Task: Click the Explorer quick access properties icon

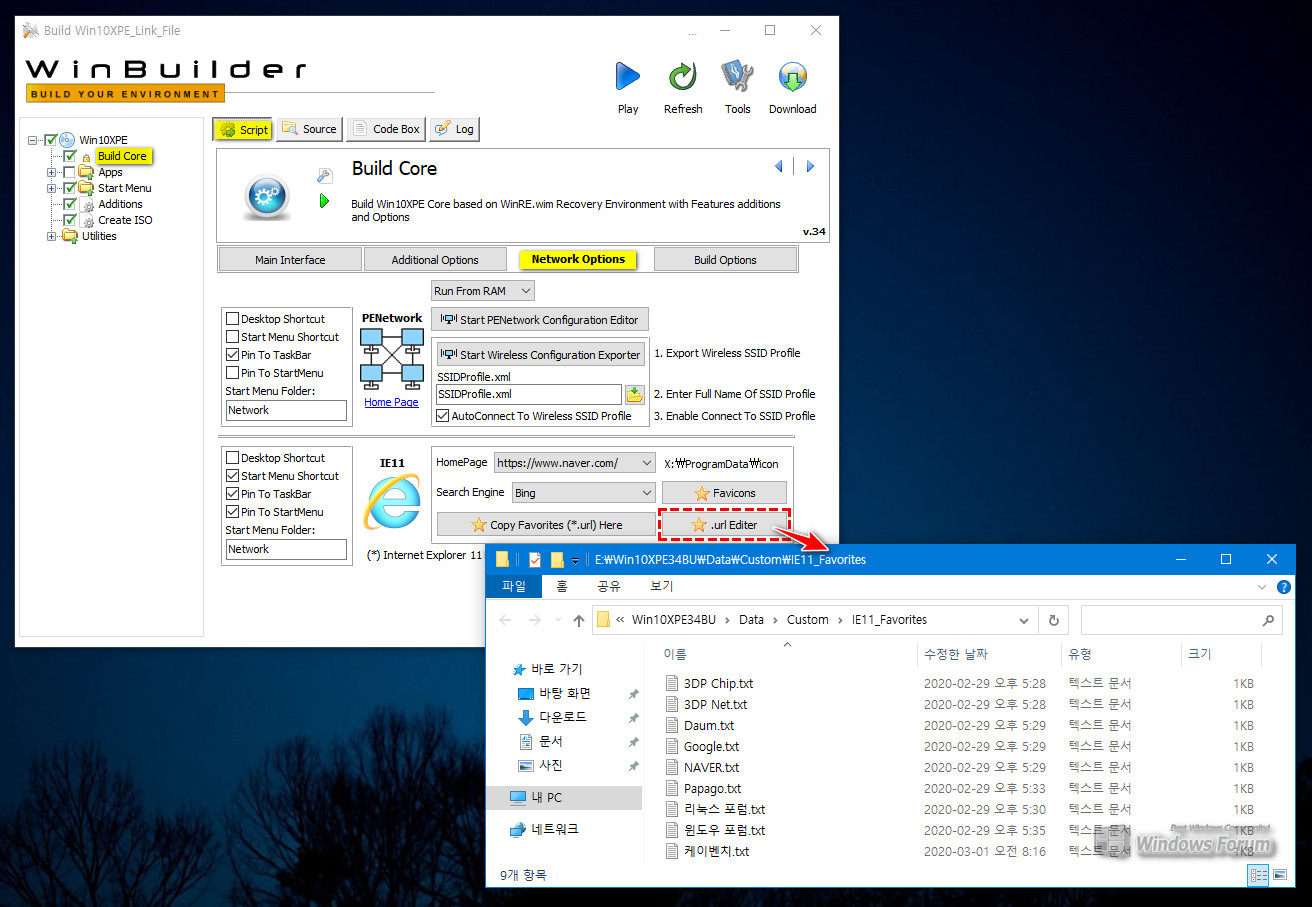Action: [535, 560]
